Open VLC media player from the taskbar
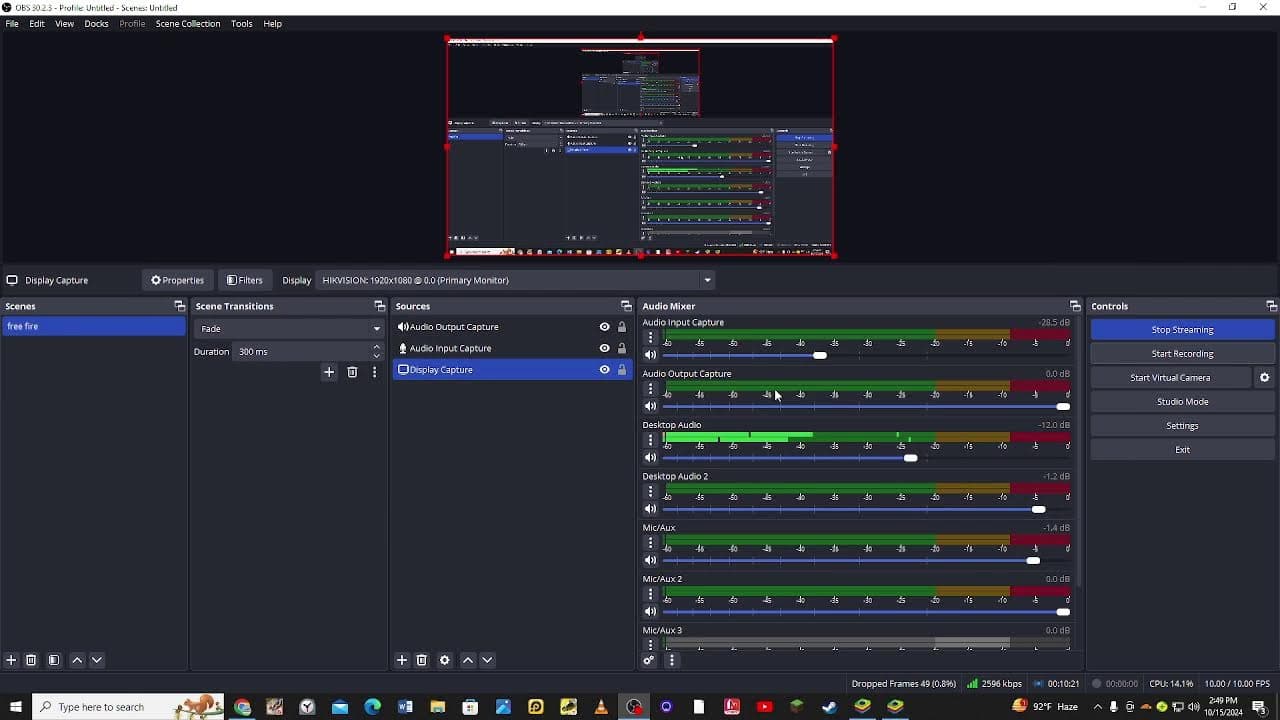1280x720 pixels. pos(601,707)
